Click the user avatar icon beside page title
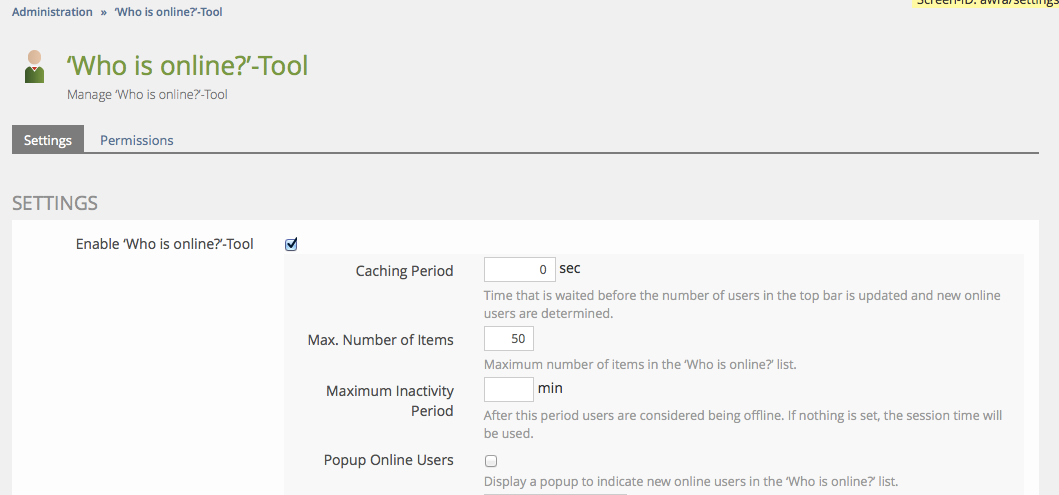This screenshot has width=1059, height=495. (x=34, y=67)
